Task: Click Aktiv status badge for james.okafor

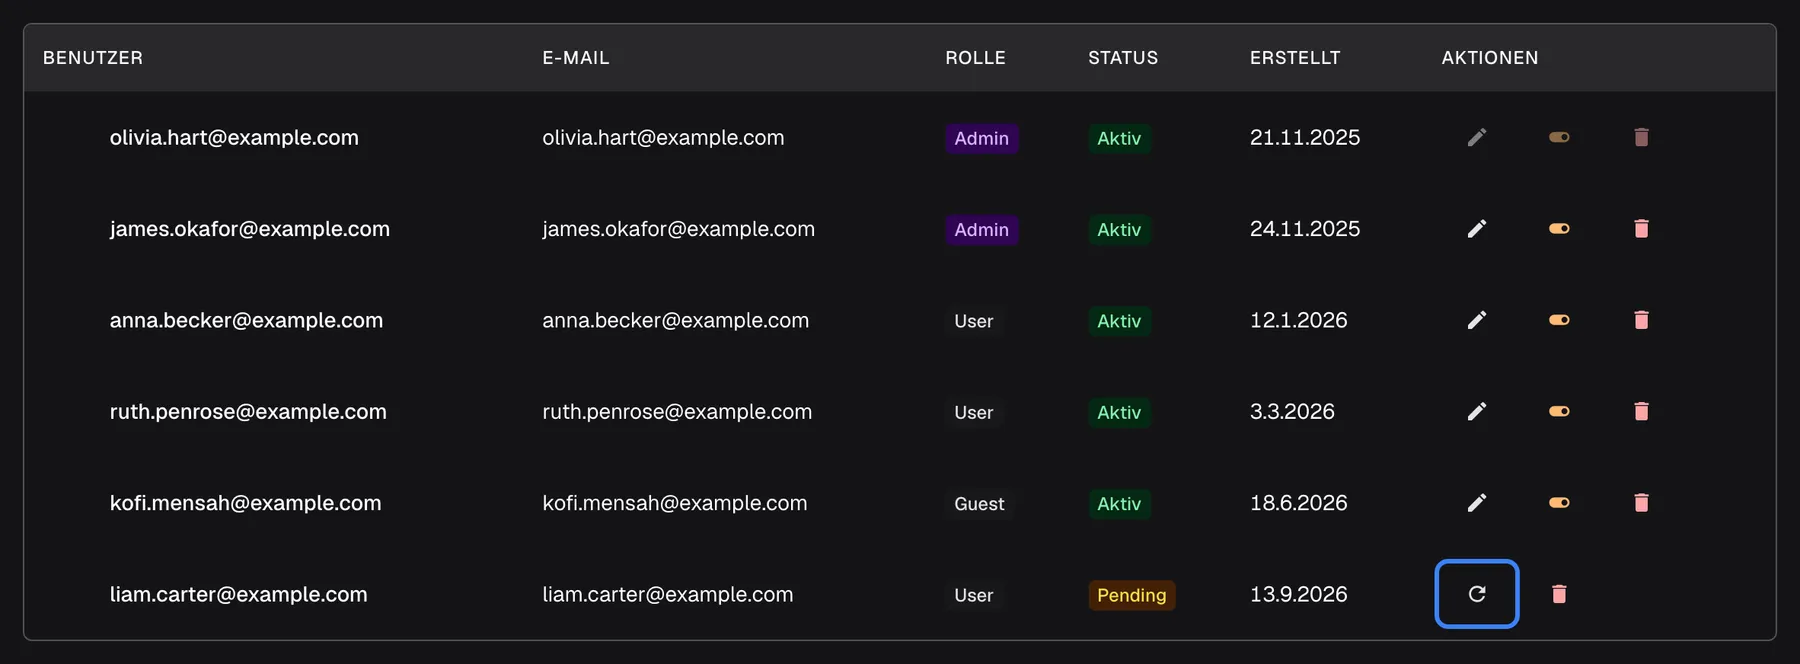Action: [1119, 230]
